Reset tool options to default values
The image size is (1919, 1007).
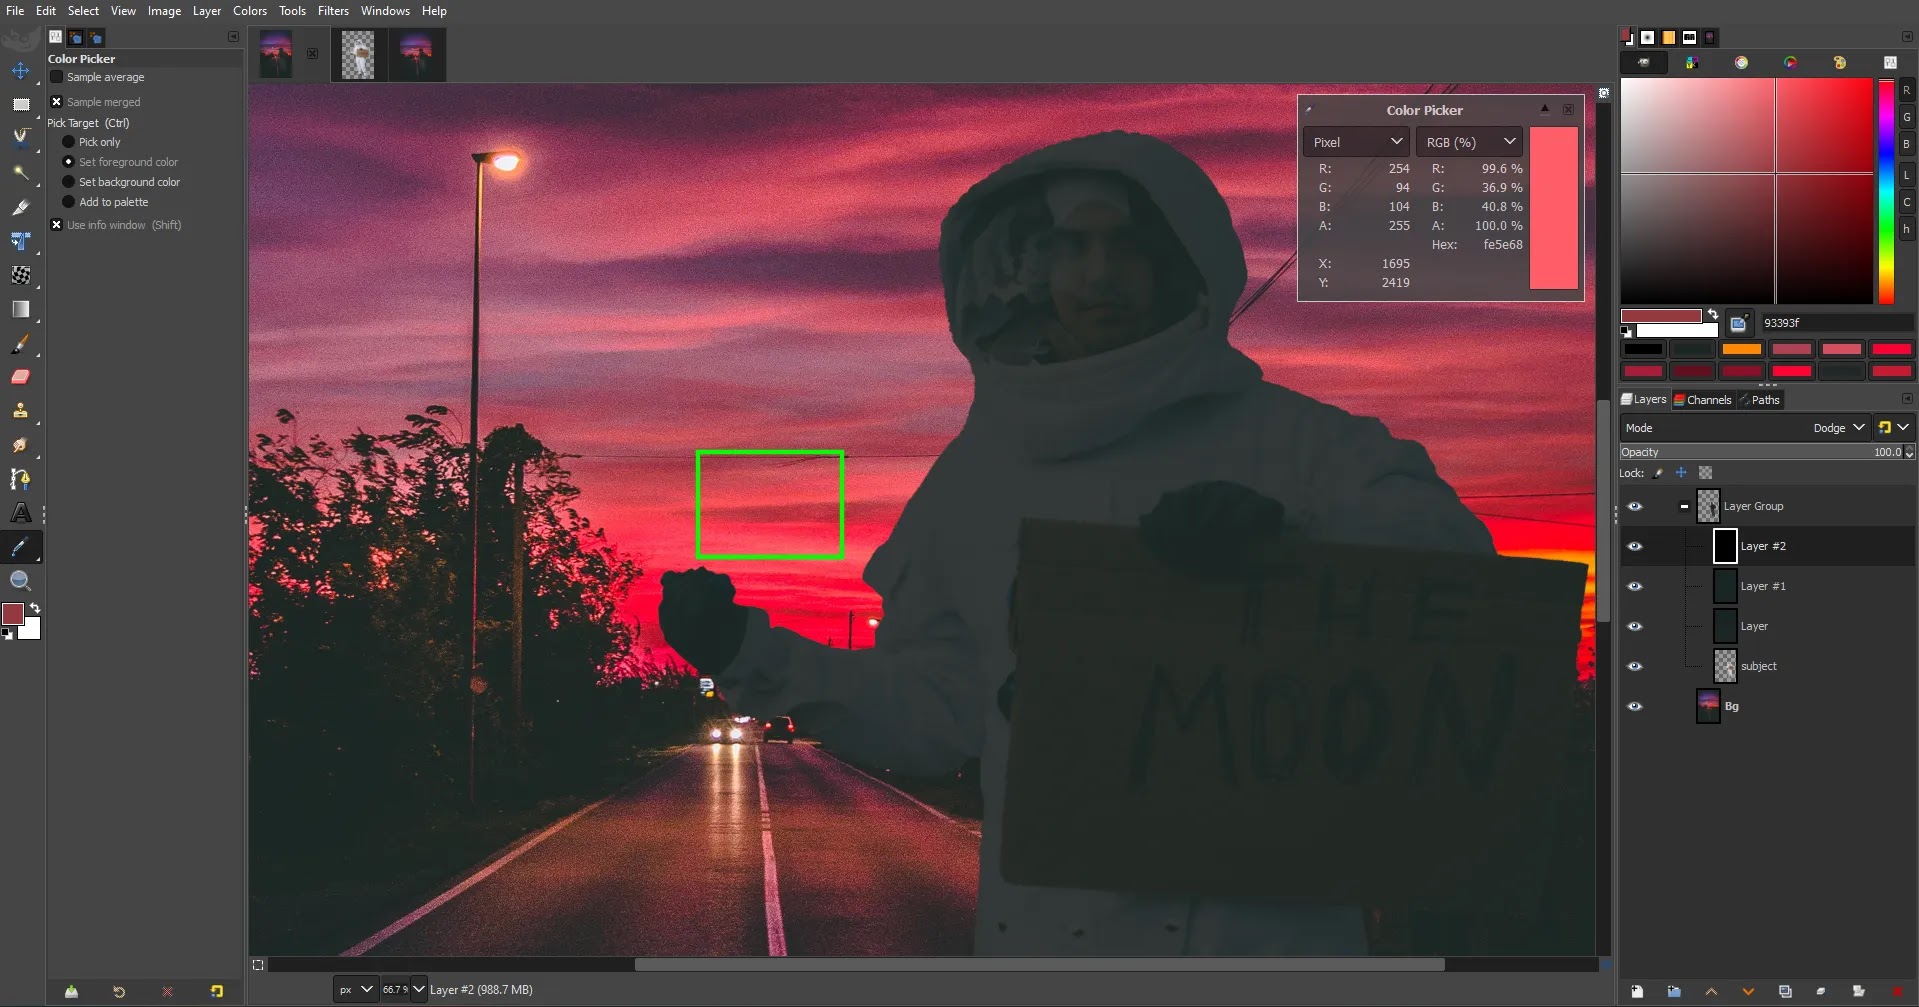tap(217, 991)
